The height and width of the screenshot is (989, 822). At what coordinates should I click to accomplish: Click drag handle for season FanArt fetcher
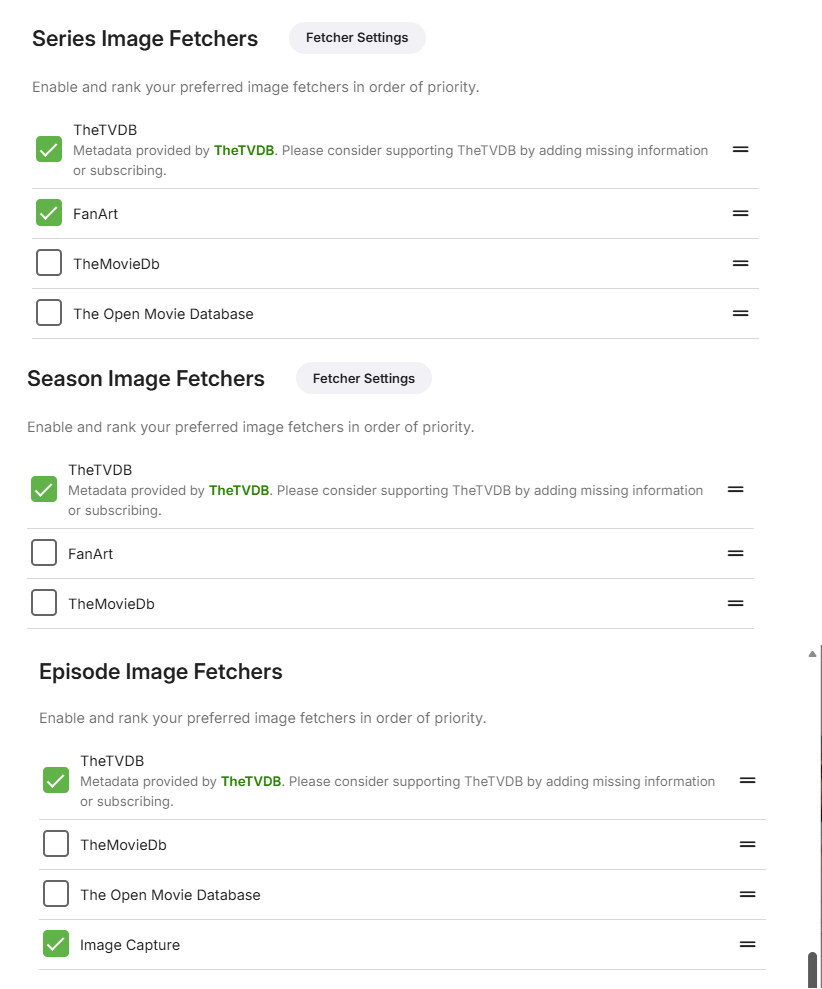[735, 554]
